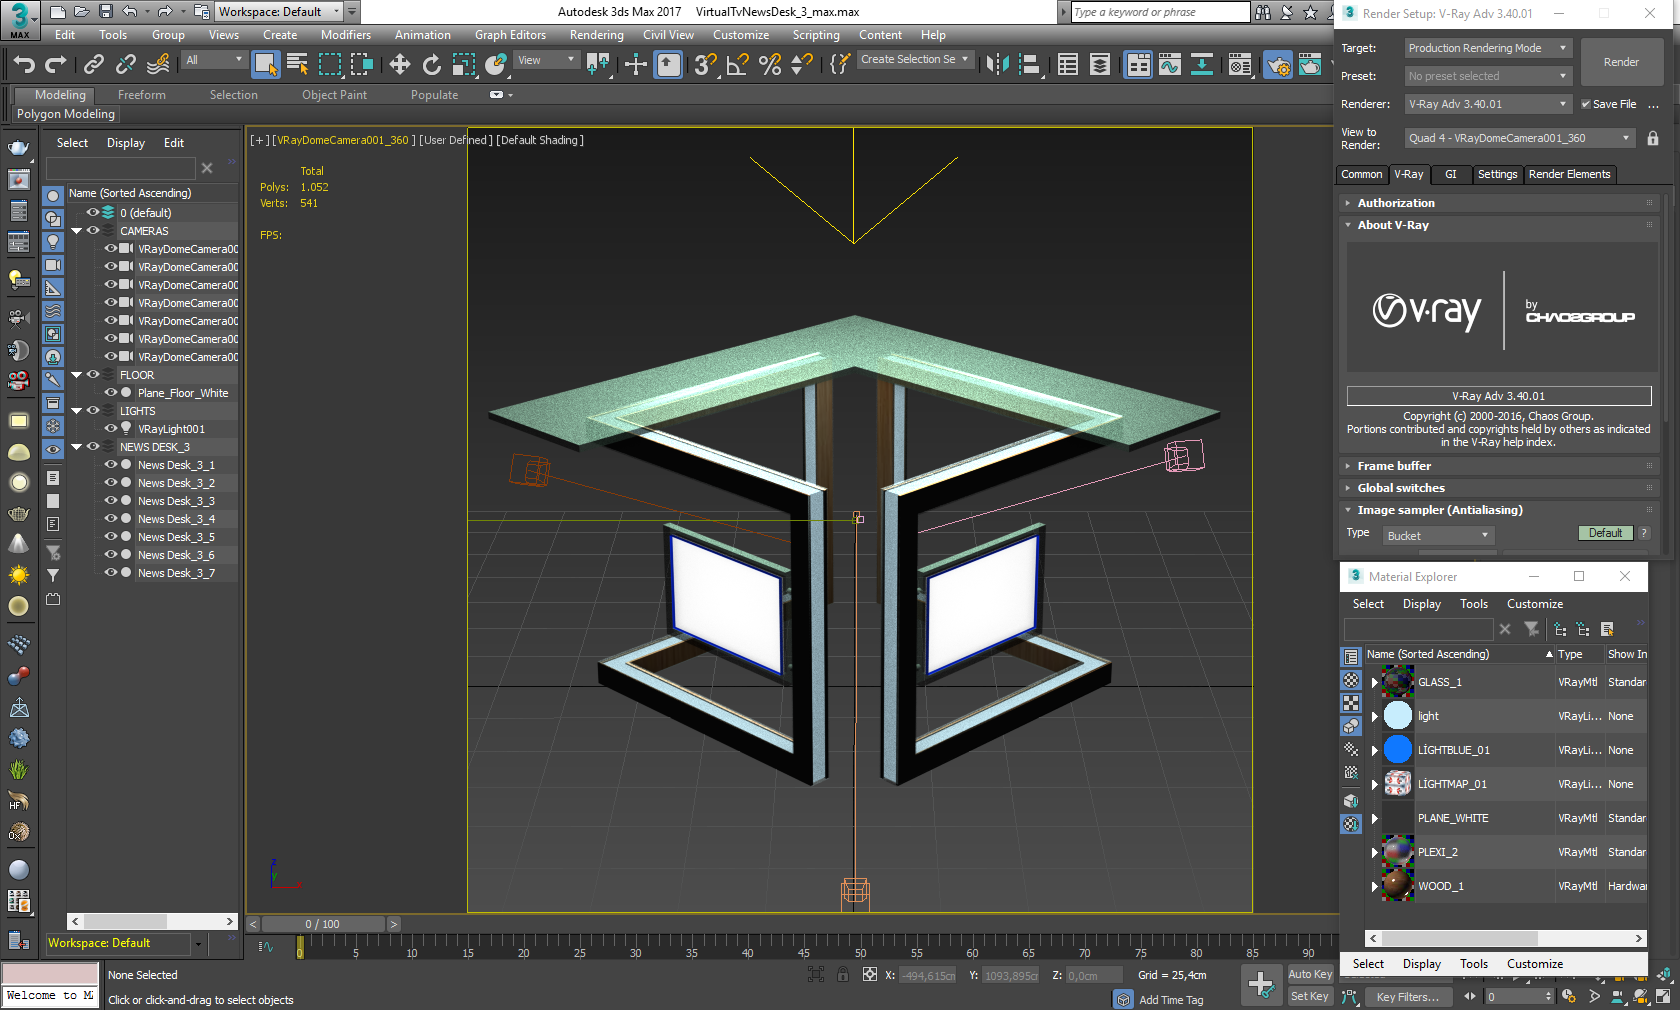The height and width of the screenshot is (1010, 1680).
Task: Click the Link objects chain icon
Action: (x=93, y=64)
